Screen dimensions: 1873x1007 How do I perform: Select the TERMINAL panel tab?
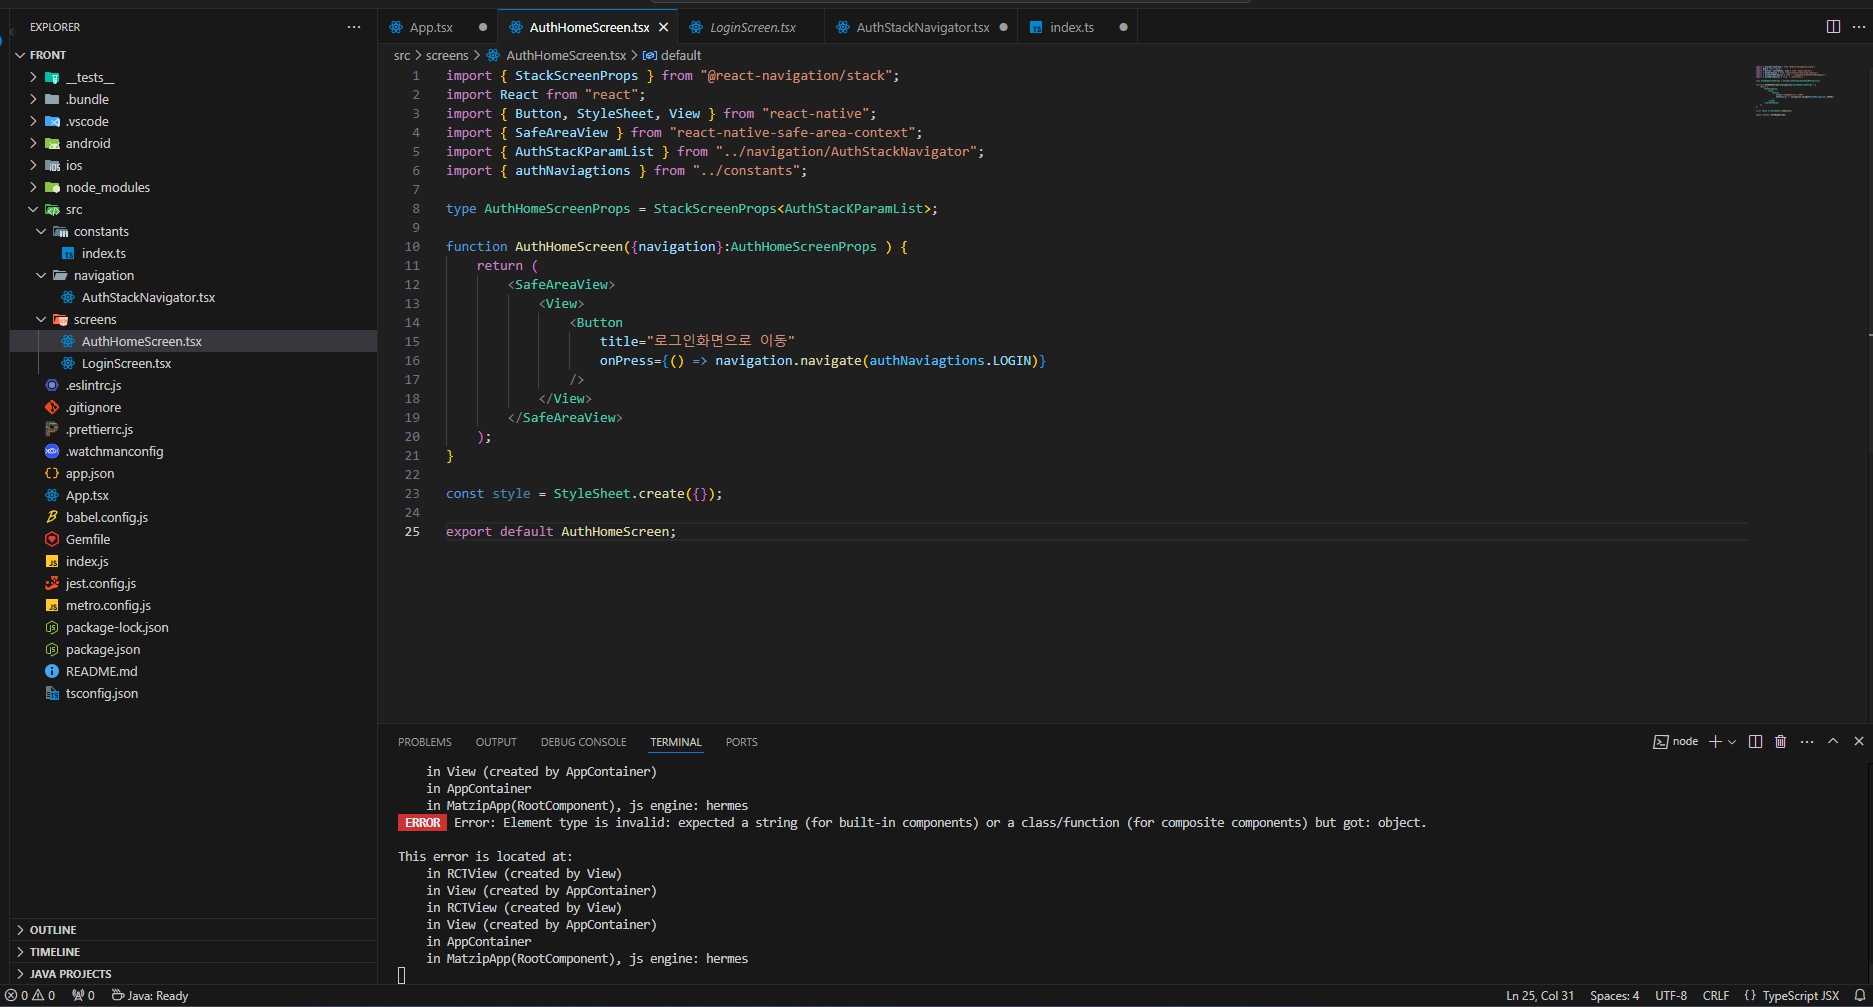pyautogui.click(x=676, y=742)
